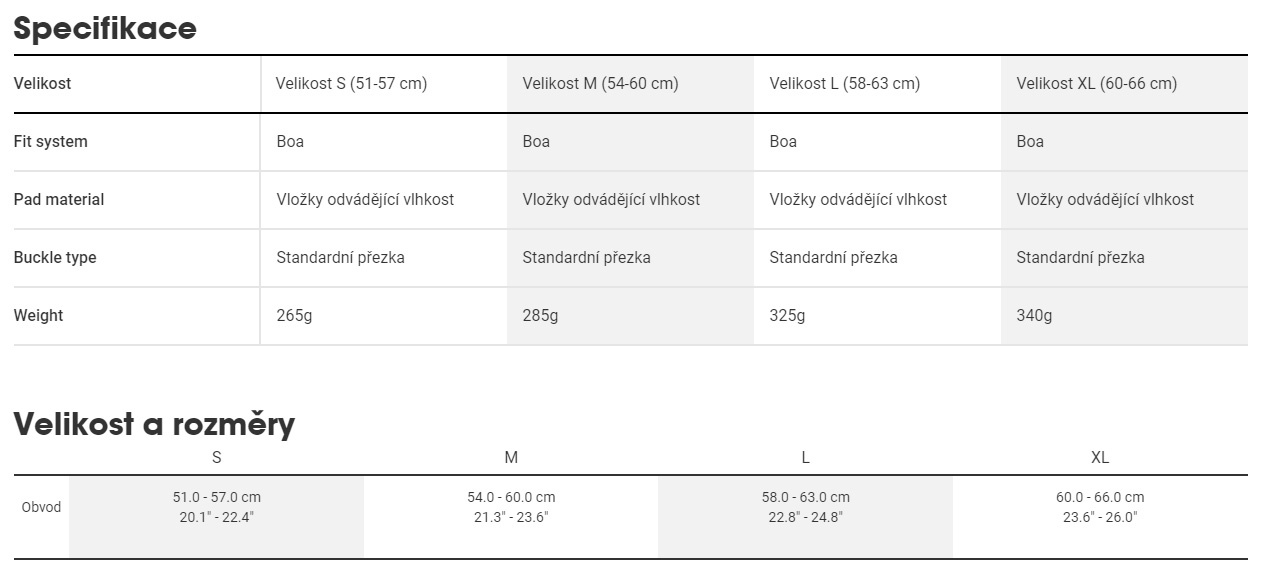Click the Fit system row label

[51, 142]
